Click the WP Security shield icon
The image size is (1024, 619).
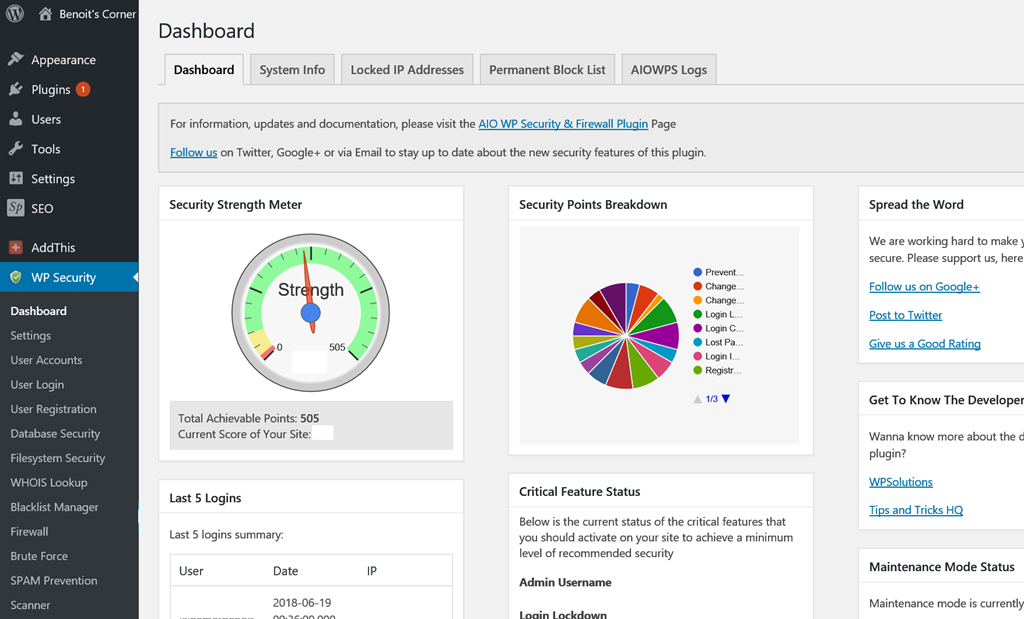click(x=16, y=277)
